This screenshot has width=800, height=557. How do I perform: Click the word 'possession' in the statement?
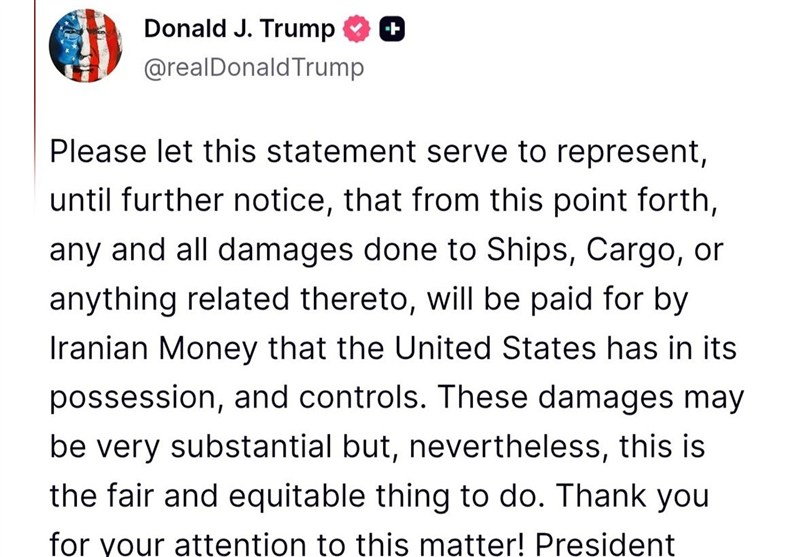pos(132,398)
